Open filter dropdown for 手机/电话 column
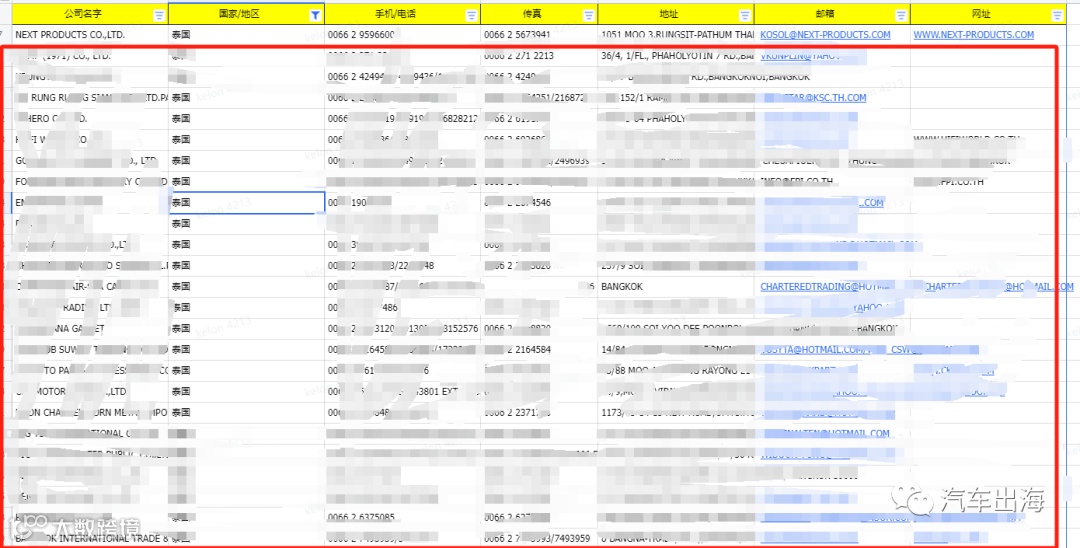This screenshot has height=548, width=1080. (471, 15)
